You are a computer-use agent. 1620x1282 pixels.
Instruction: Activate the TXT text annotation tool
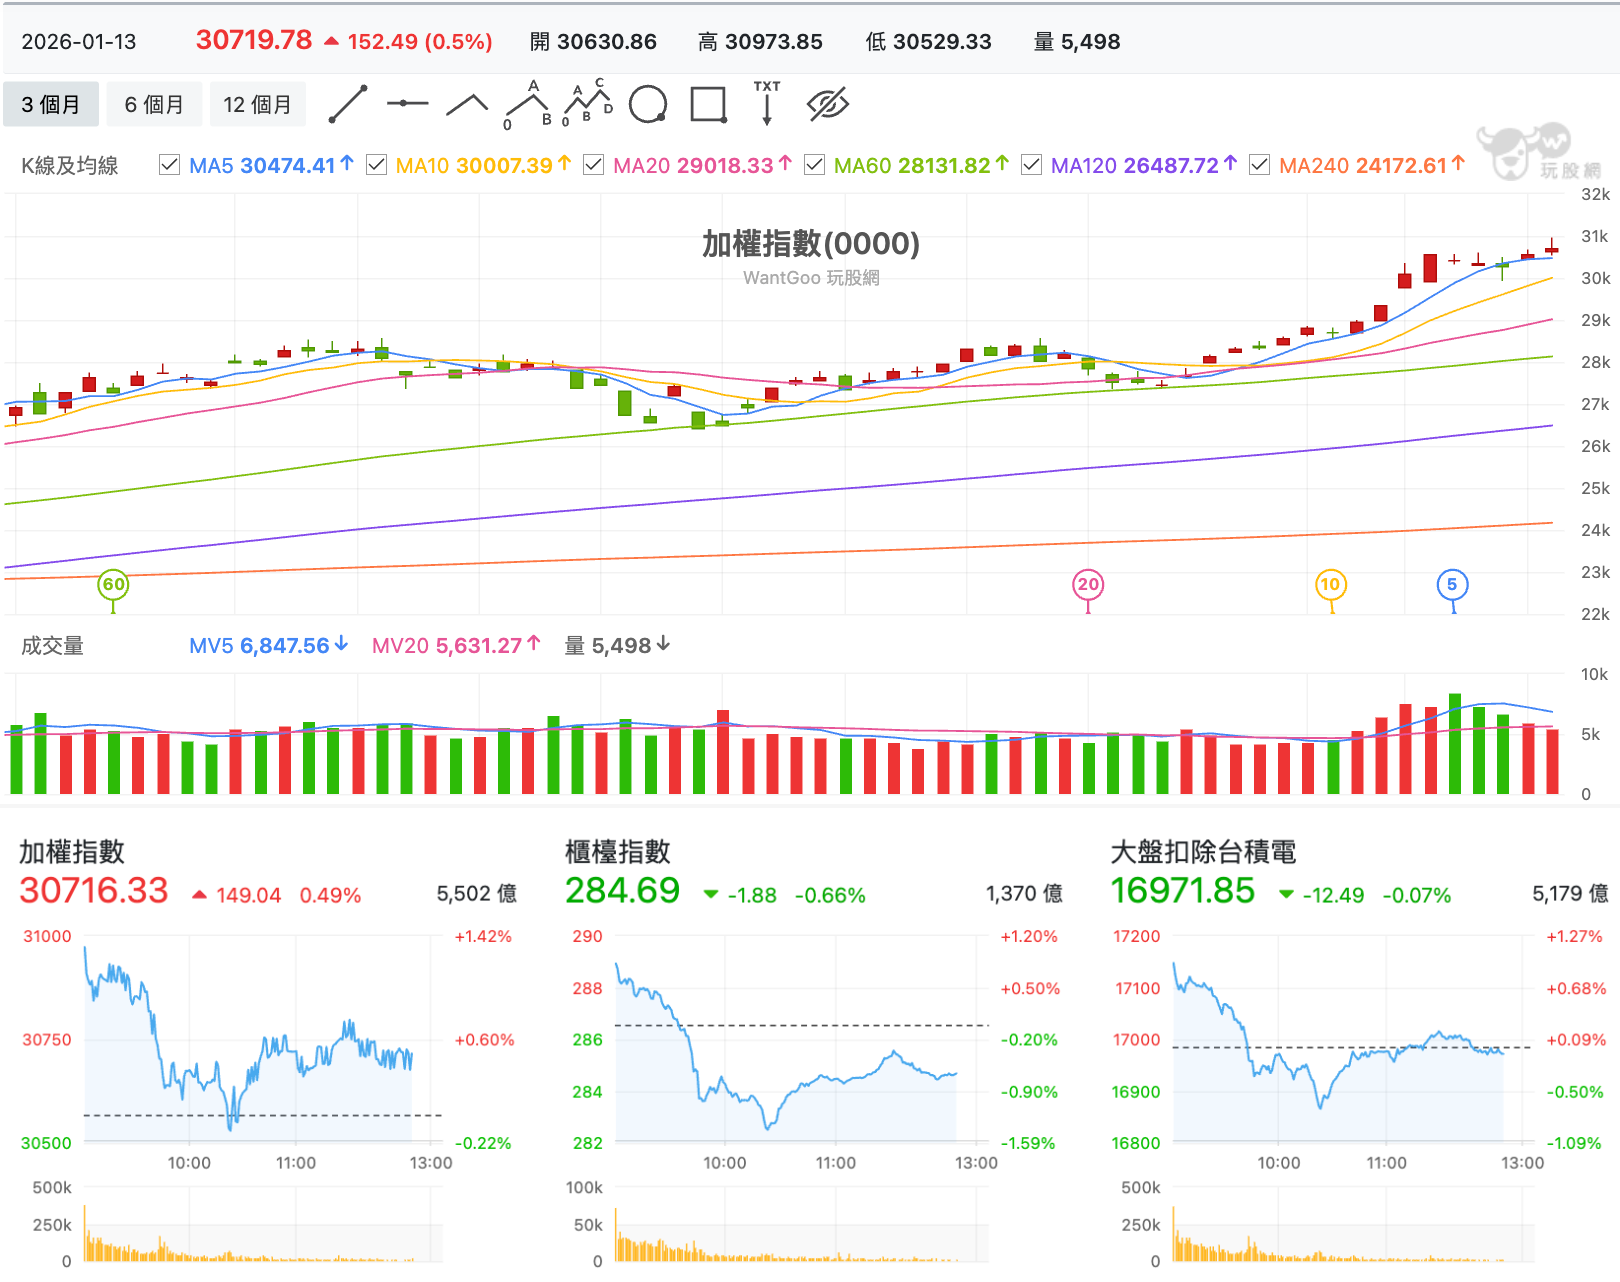click(x=767, y=102)
